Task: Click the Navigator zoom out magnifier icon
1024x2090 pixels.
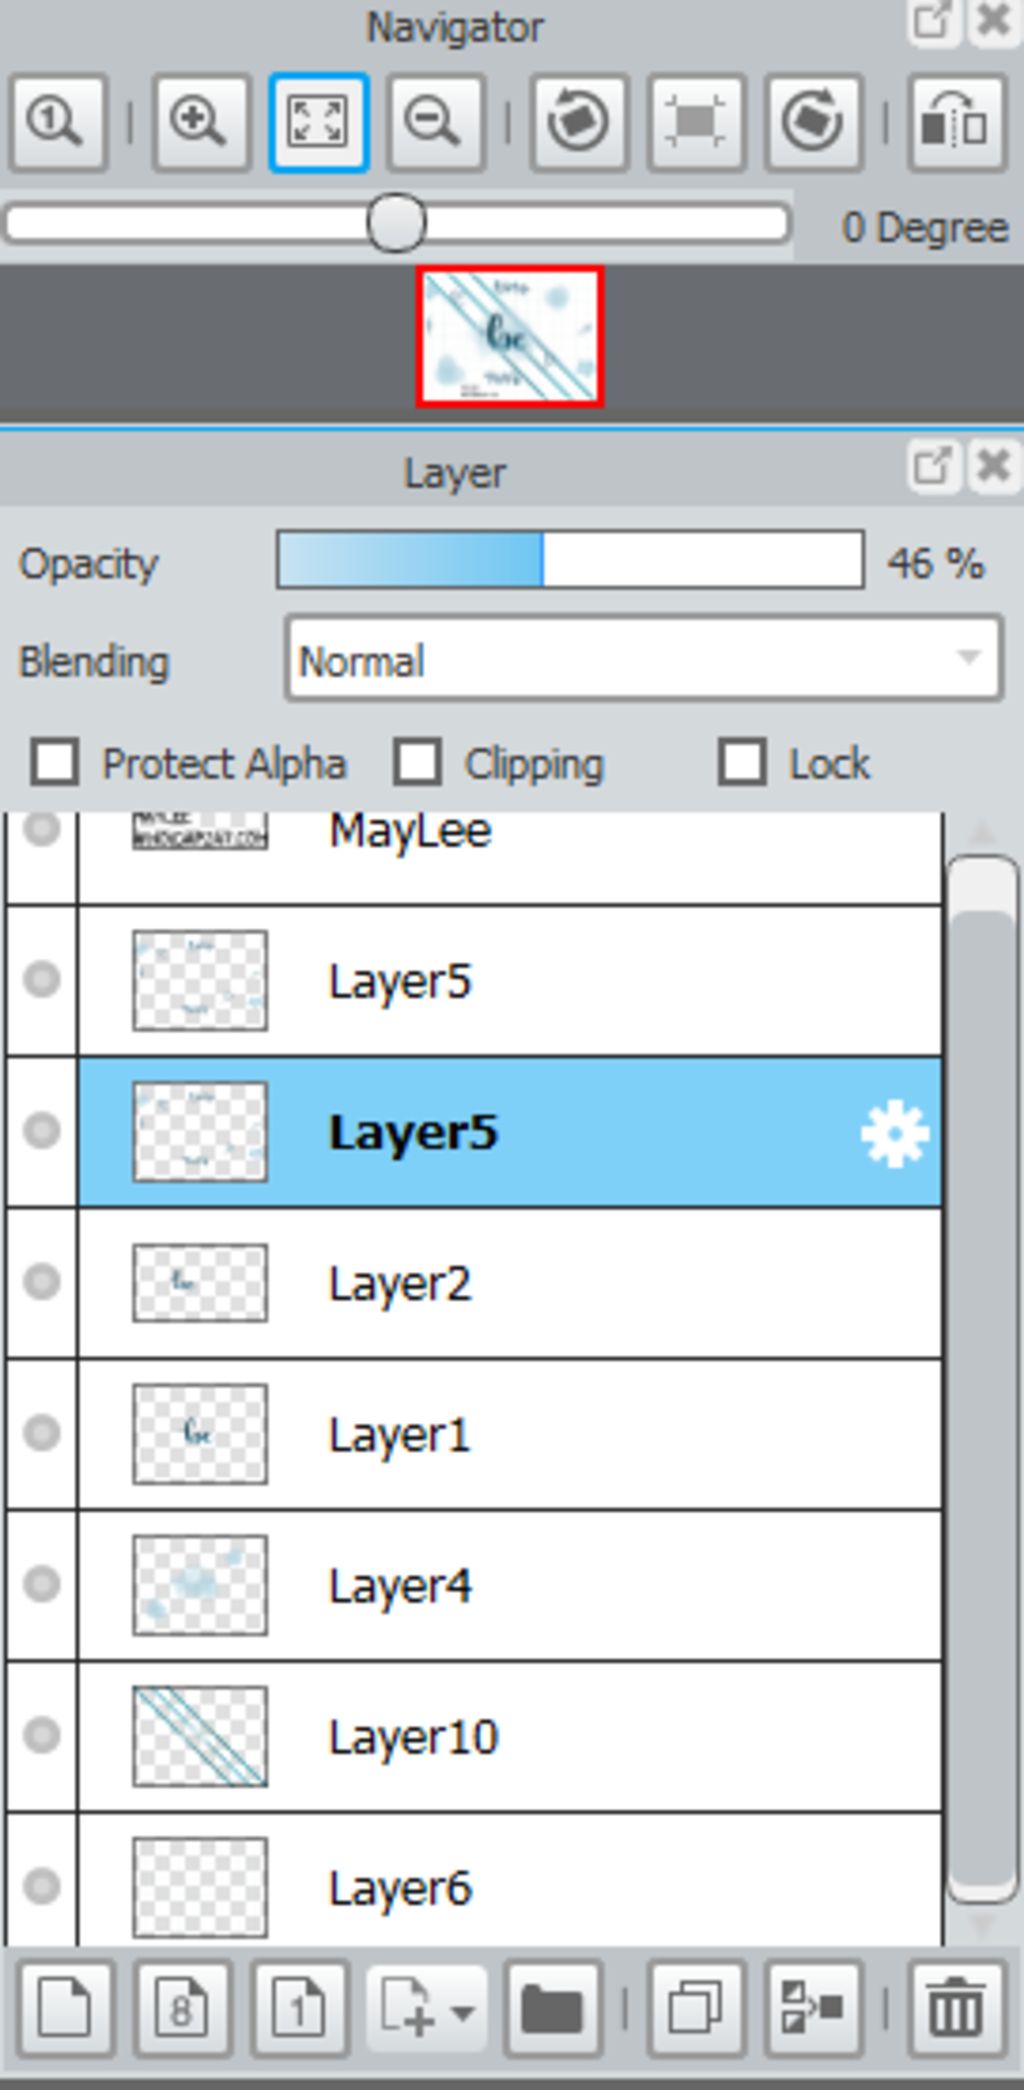Action: tap(436, 122)
